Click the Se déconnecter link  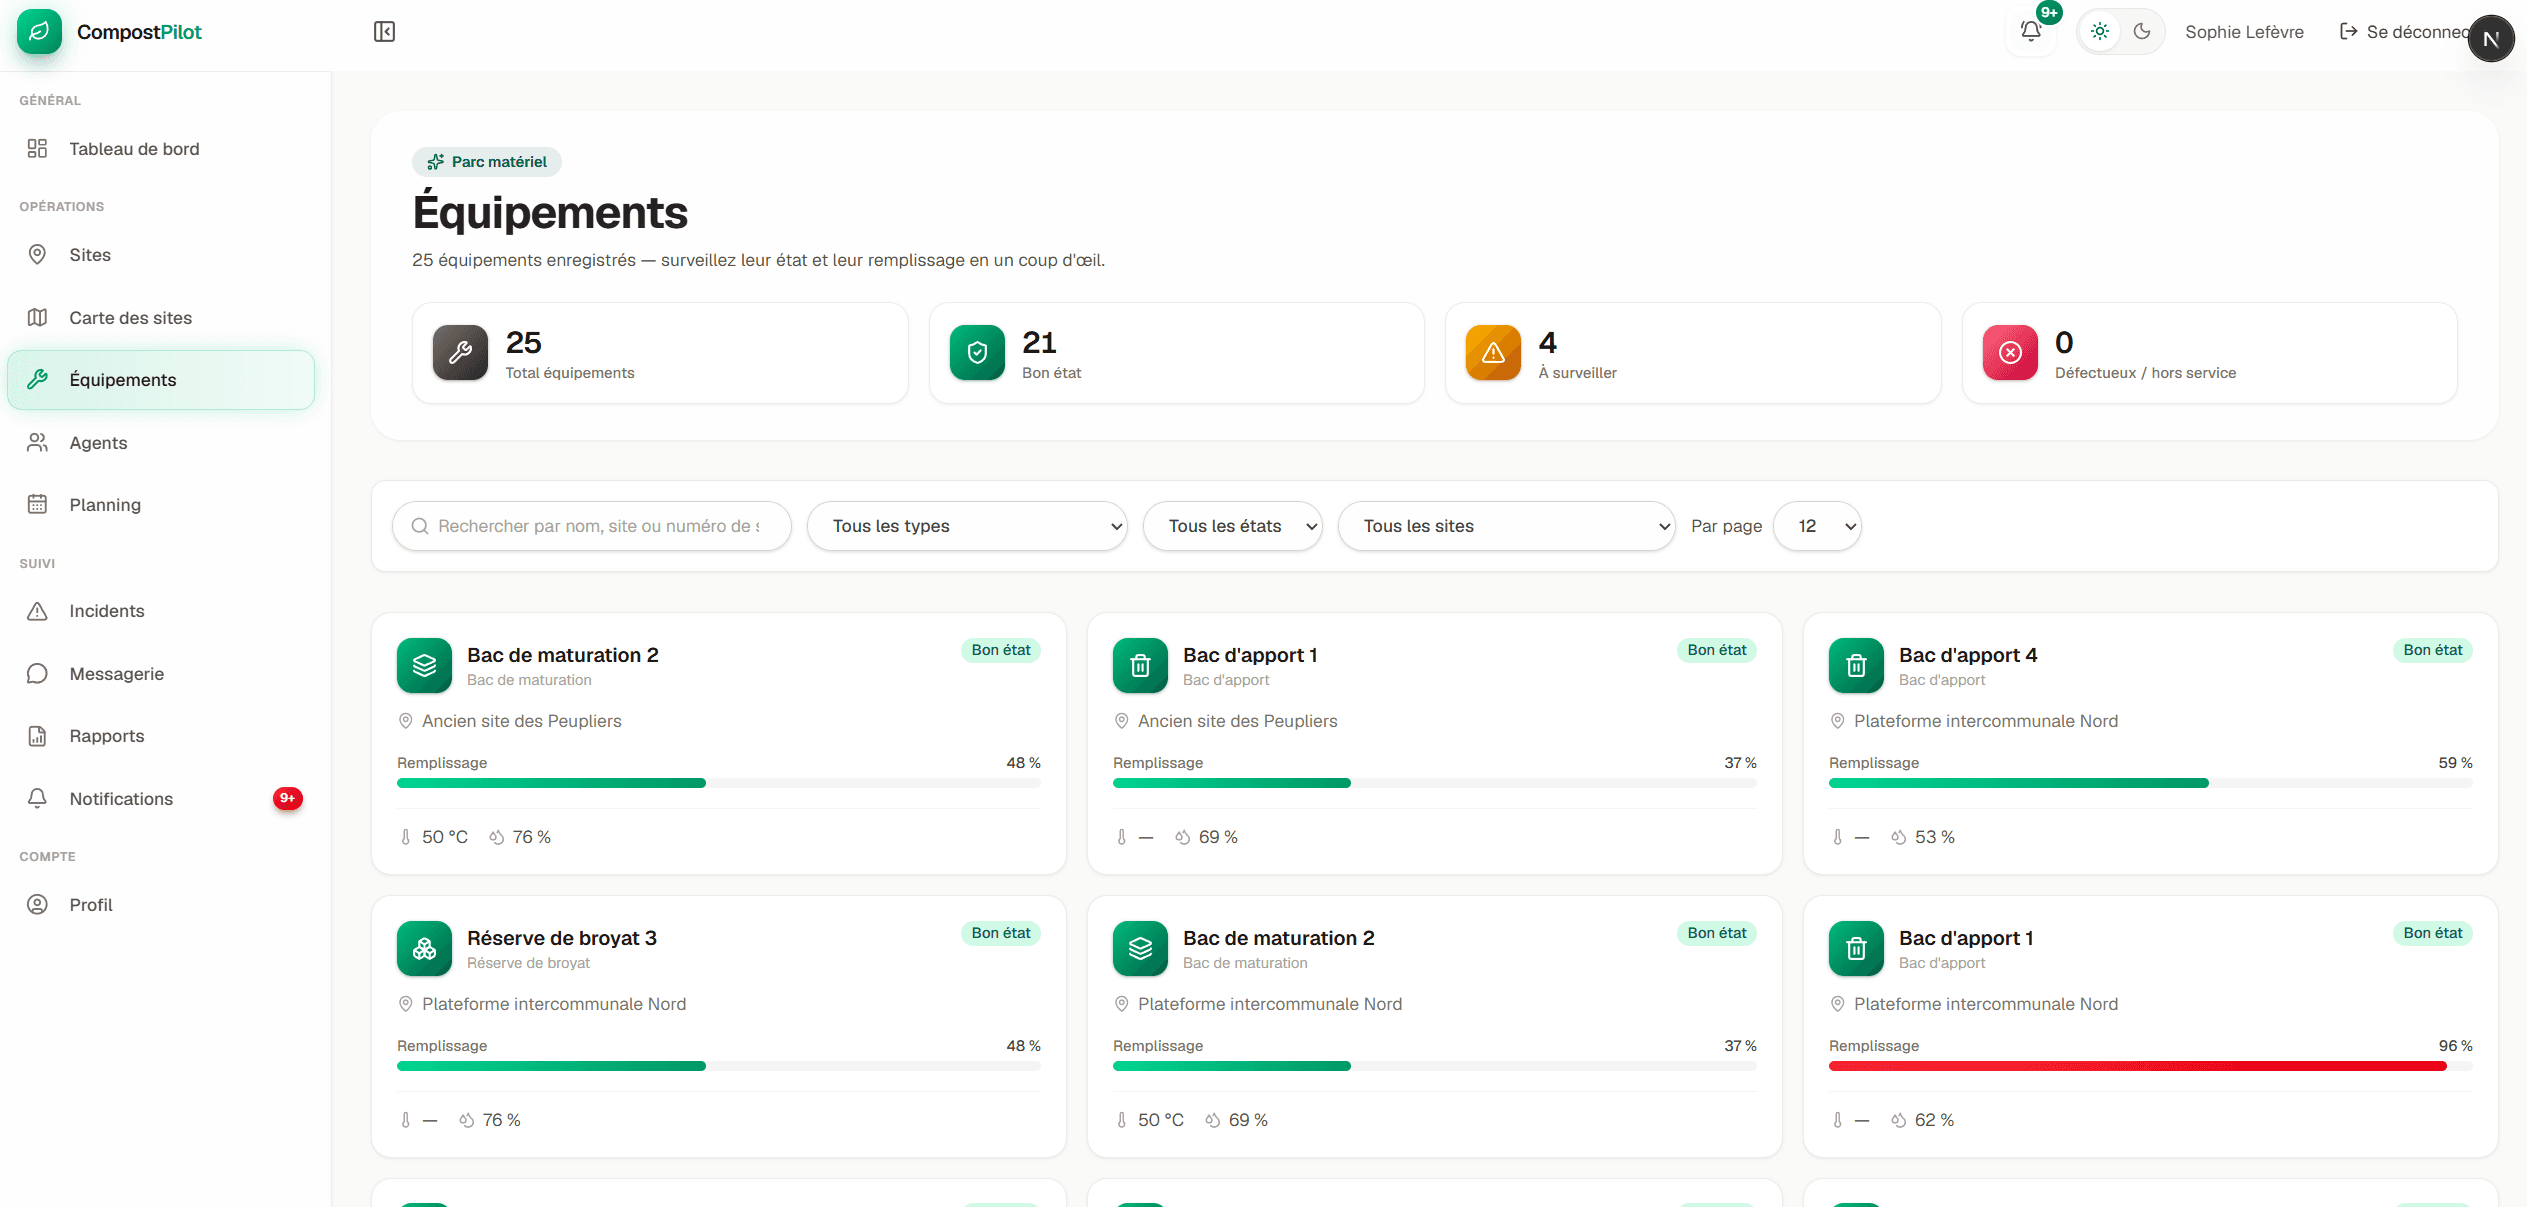pos(2404,32)
